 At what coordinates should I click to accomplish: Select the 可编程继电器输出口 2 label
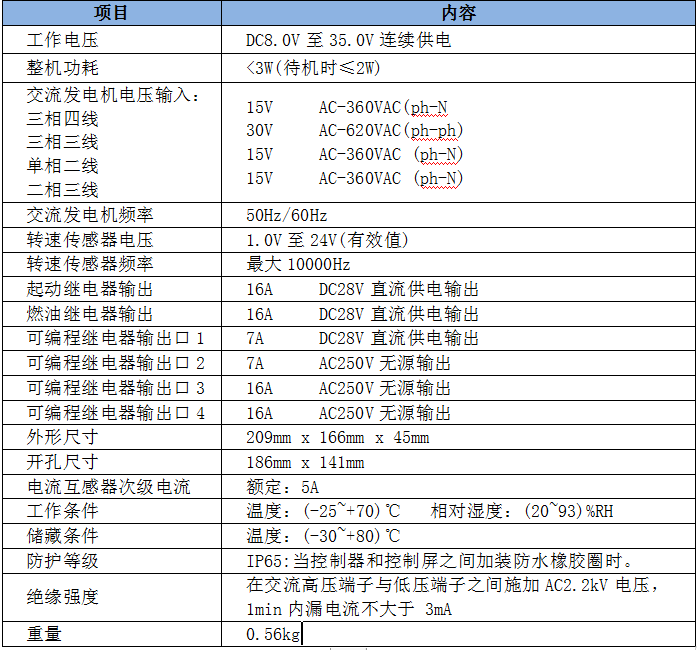pos(116,363)
